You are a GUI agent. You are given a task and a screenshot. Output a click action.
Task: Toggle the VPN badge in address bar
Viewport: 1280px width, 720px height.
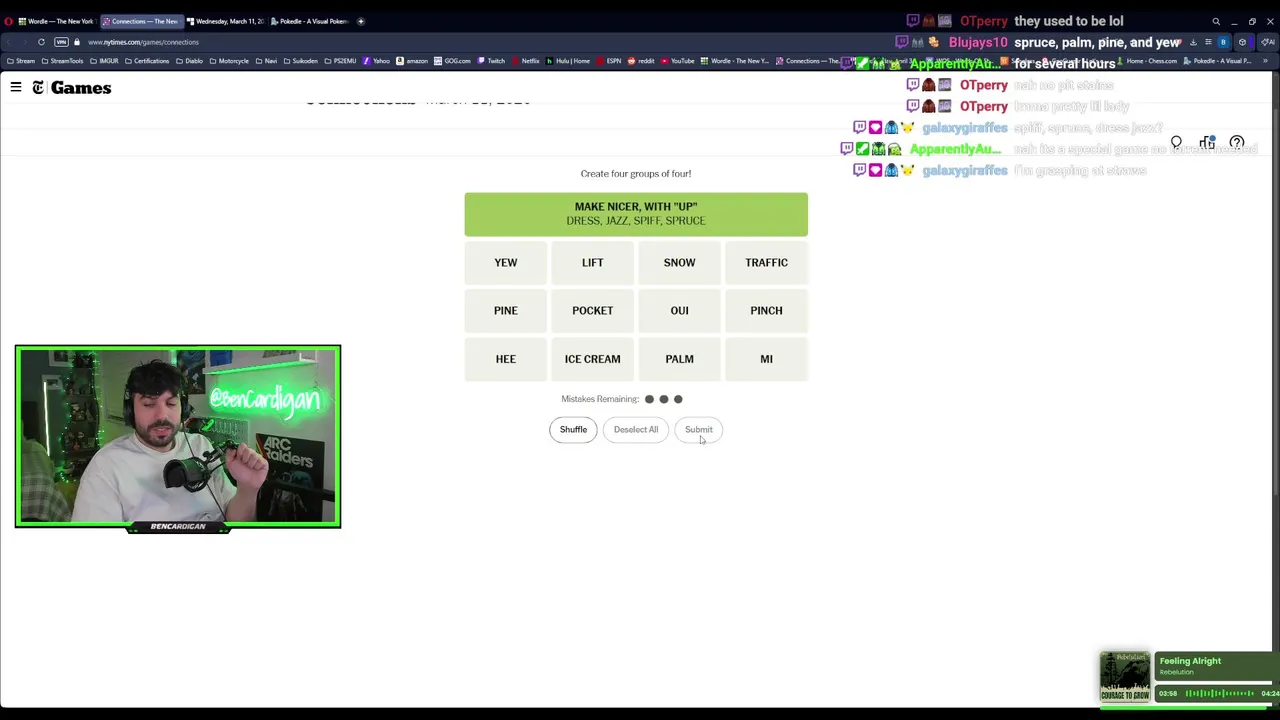pyautogui.click(x=61, y=42)
